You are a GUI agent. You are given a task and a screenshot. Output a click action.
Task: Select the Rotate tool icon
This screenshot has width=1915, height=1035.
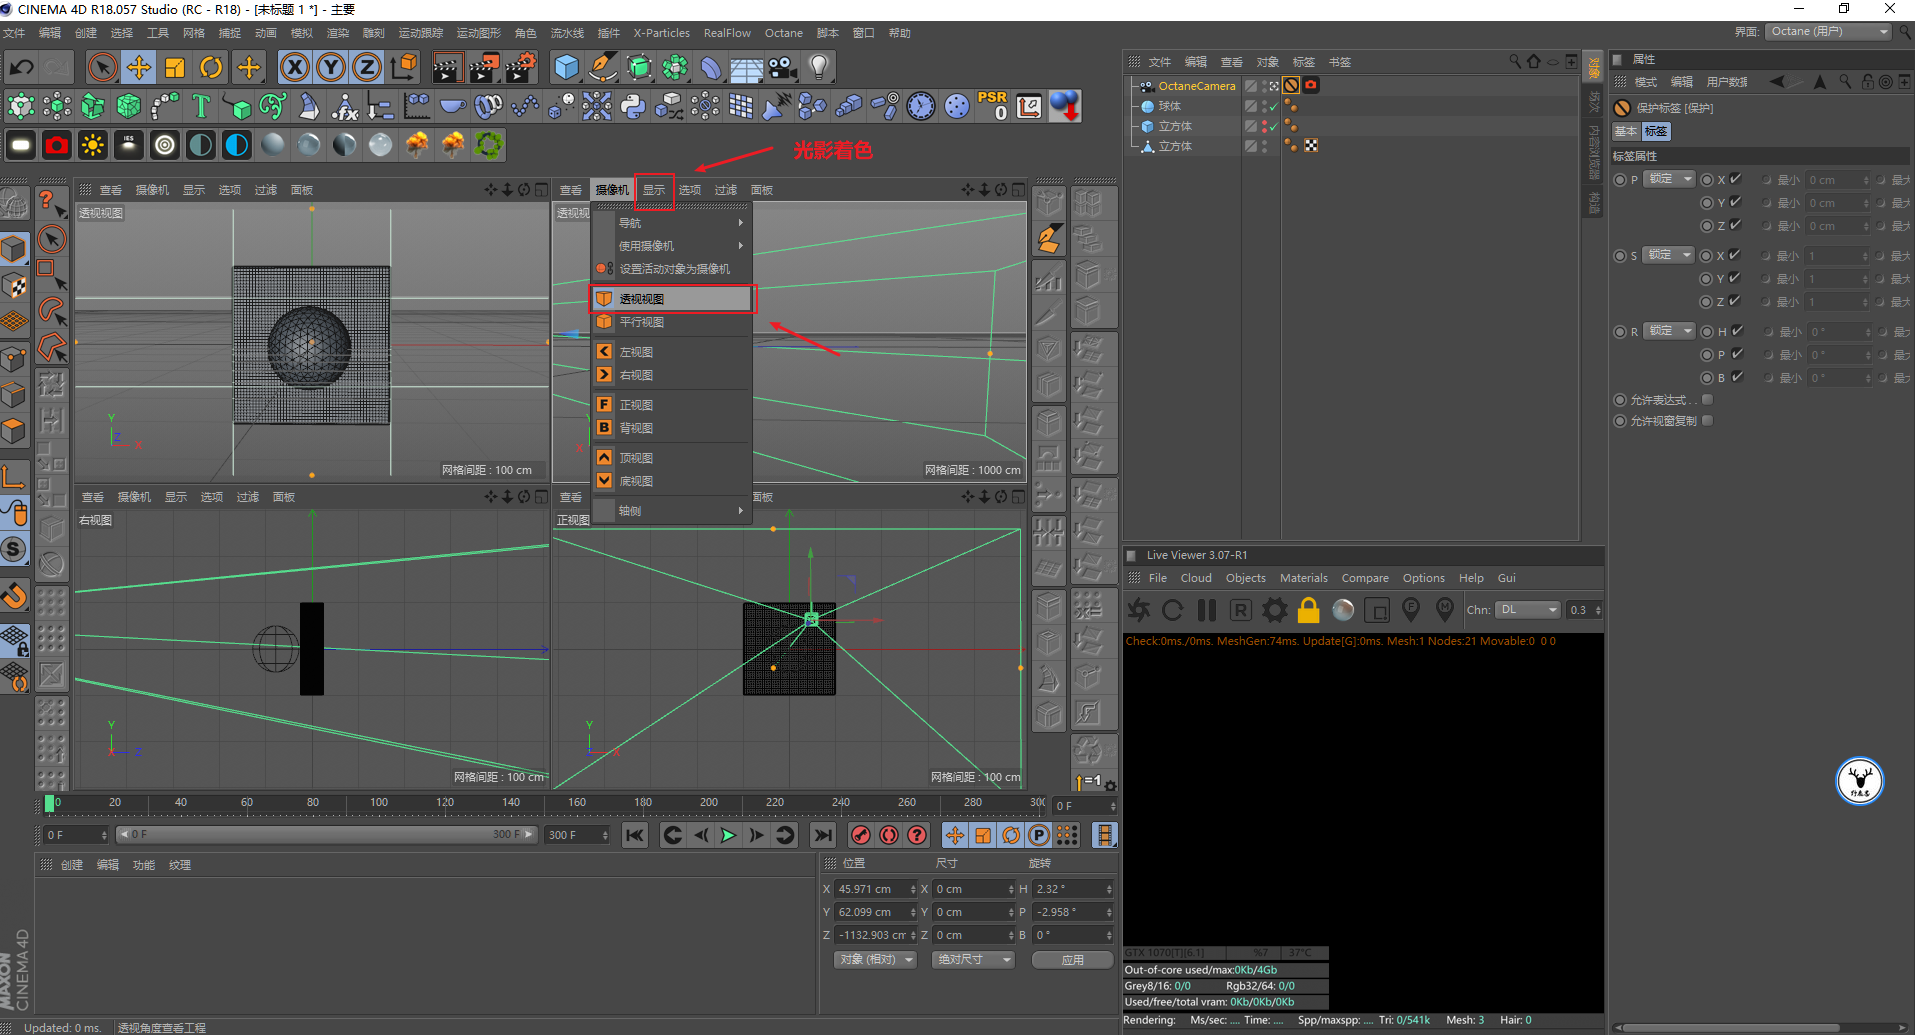tap(211, 68)
